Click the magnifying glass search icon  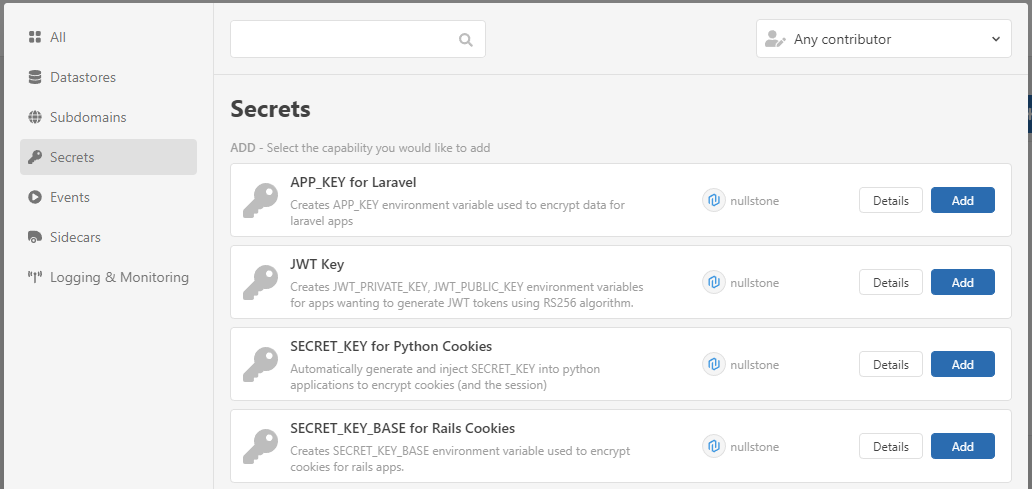pos(465,40)
